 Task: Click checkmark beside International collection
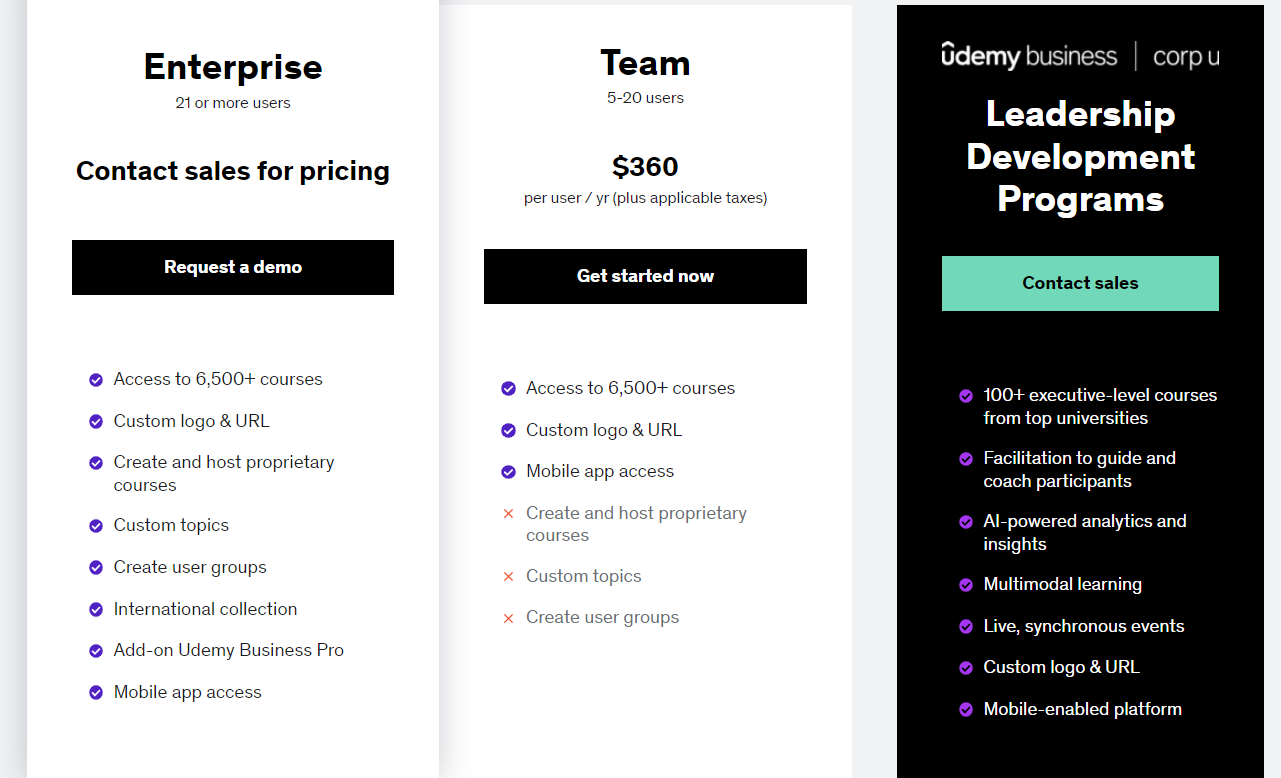pos(96,609)
